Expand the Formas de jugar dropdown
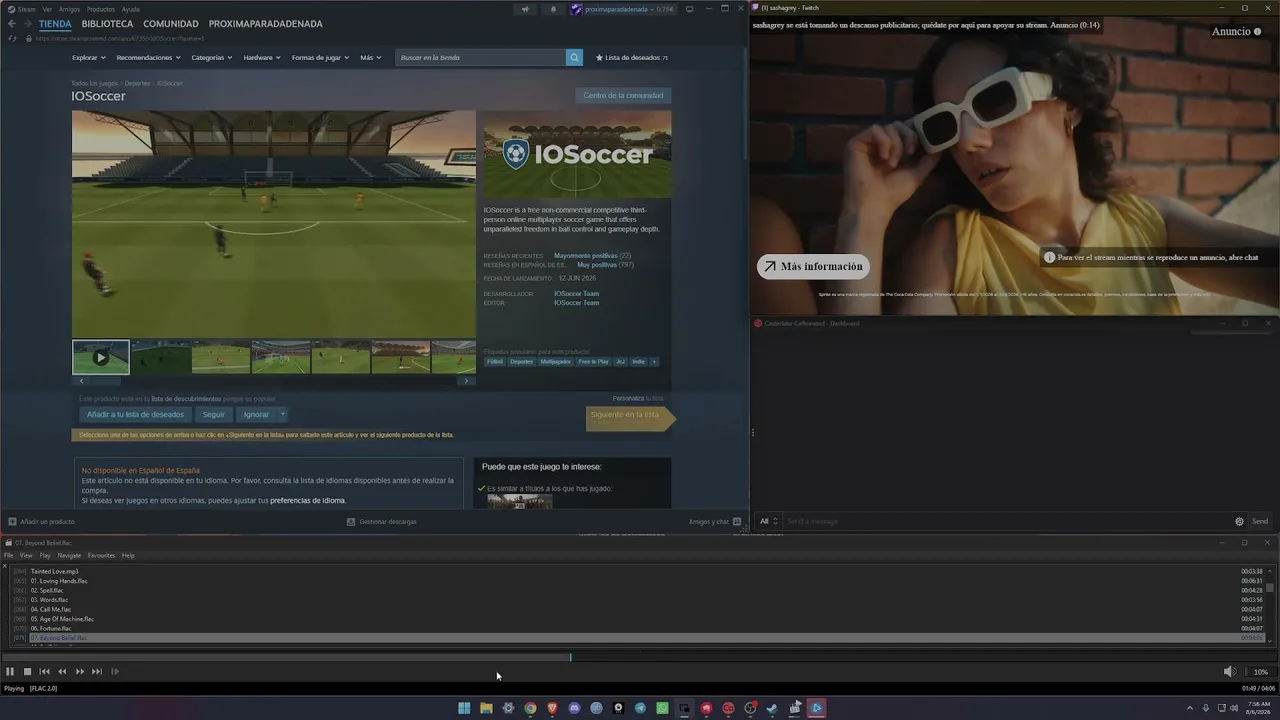Viewport: 1280px width, 720px height. click(x=321, y=58)
